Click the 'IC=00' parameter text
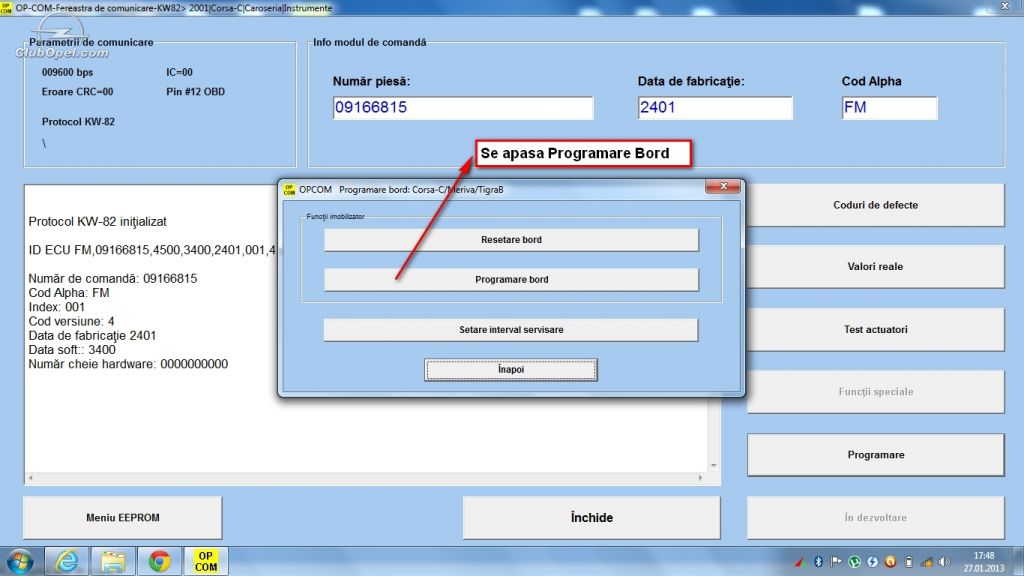Viewport: 1024px width, 576px height. point(179,72)
